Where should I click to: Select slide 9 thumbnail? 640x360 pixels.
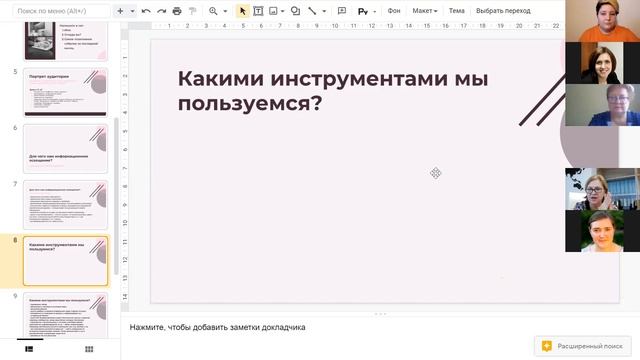click(x=66, y=315)
